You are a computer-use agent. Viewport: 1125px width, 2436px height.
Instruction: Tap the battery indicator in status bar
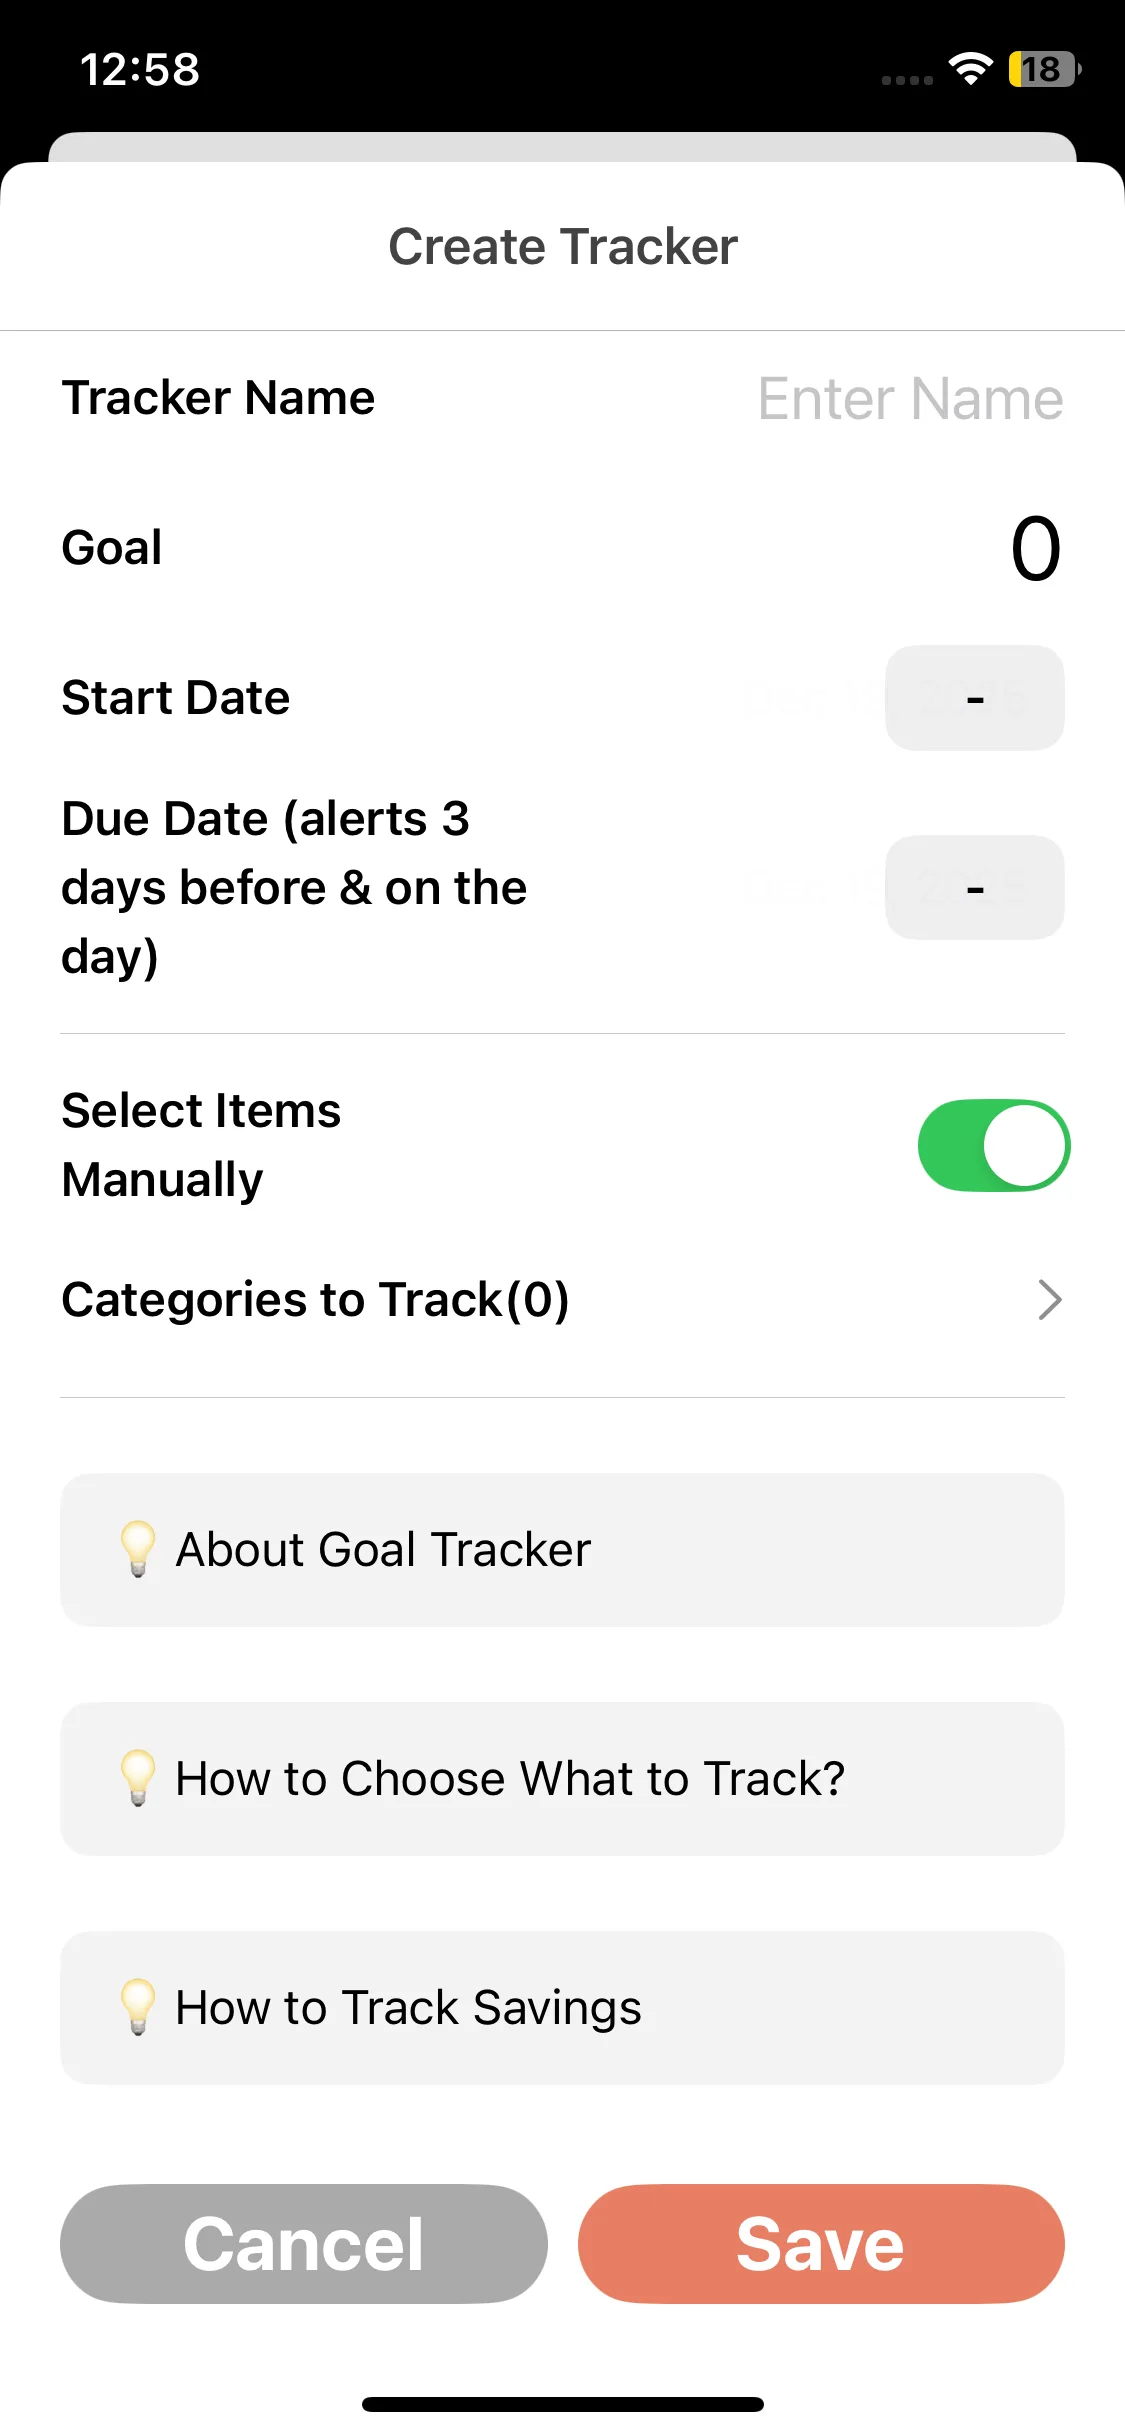[x=1043, y=69]
